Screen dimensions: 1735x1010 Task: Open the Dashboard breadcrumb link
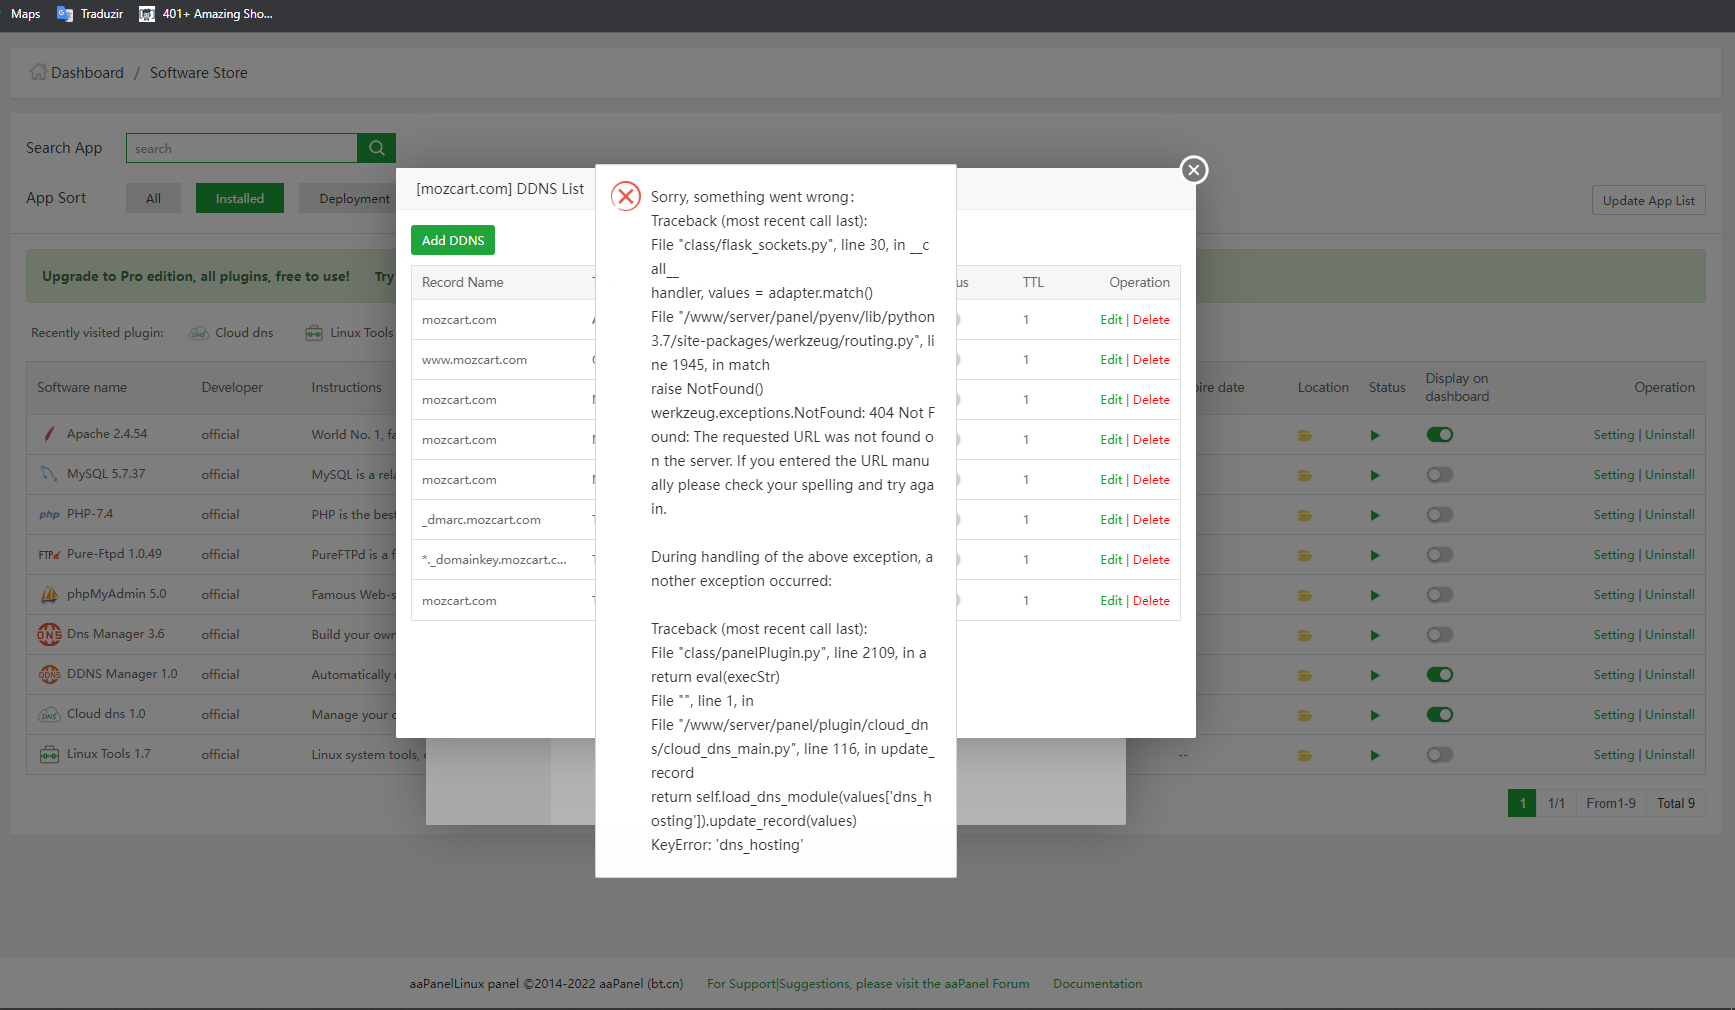(x=87, y=73)
